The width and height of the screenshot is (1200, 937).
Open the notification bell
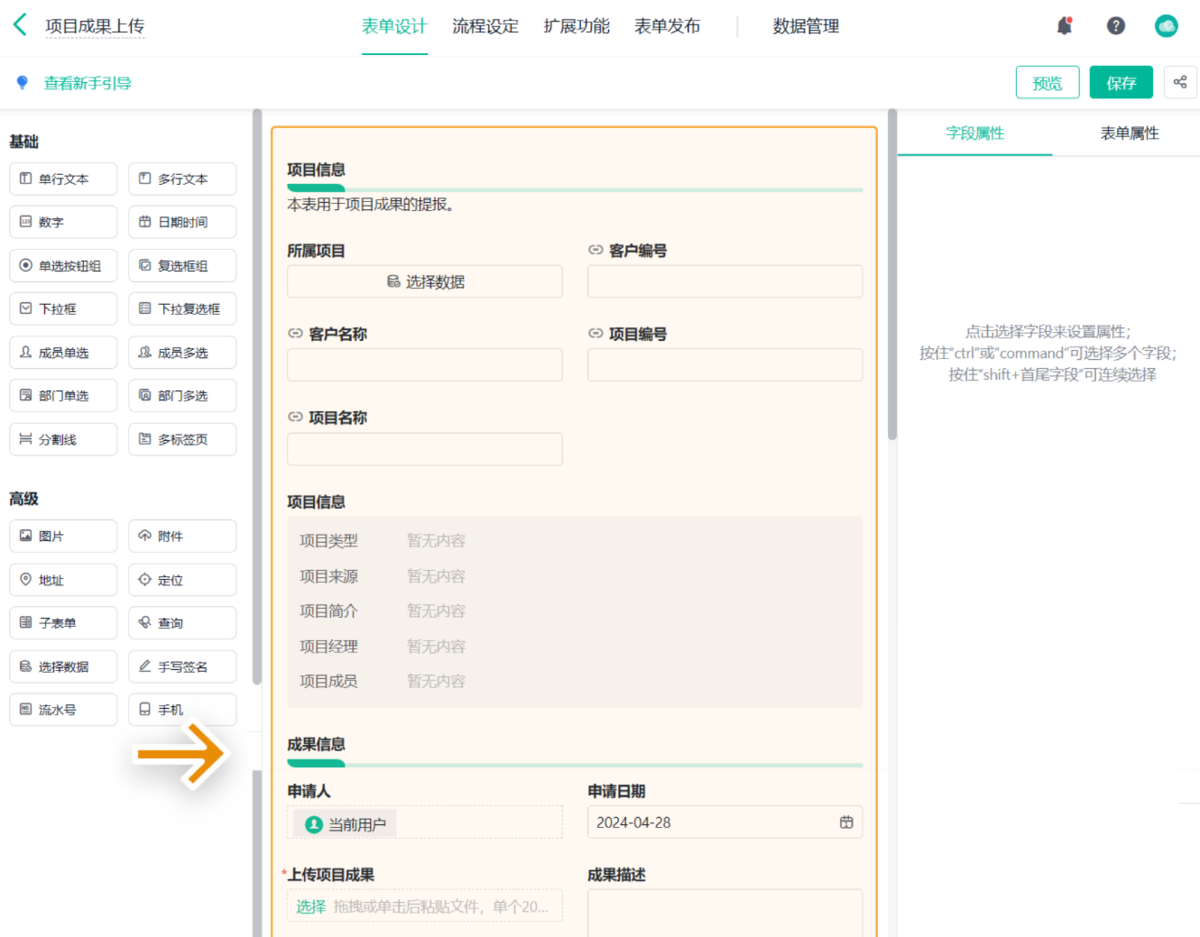pyautogui.click(x=1065, y=27)
